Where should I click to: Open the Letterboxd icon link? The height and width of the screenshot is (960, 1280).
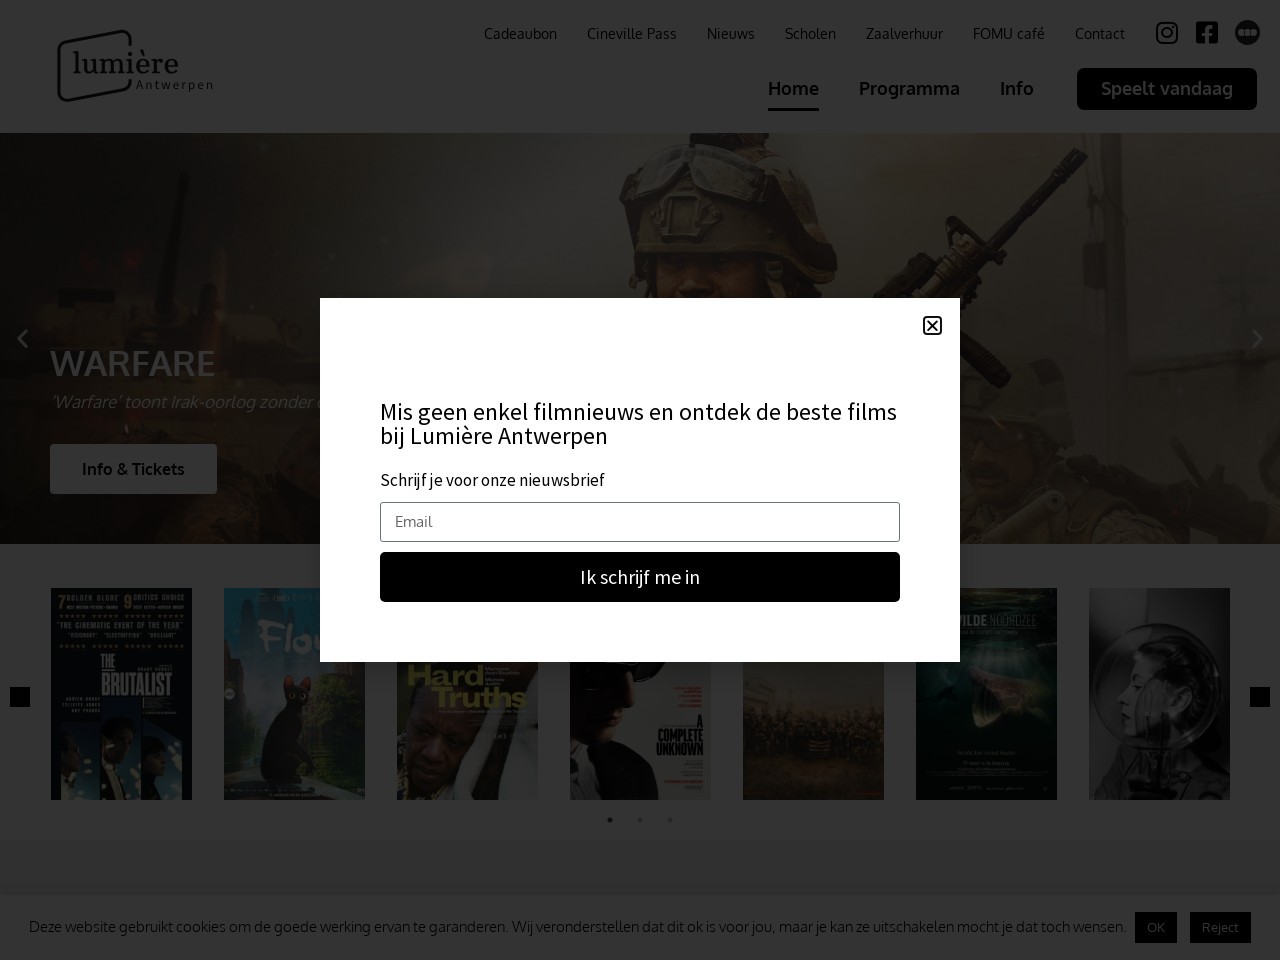pos(1247,33)
